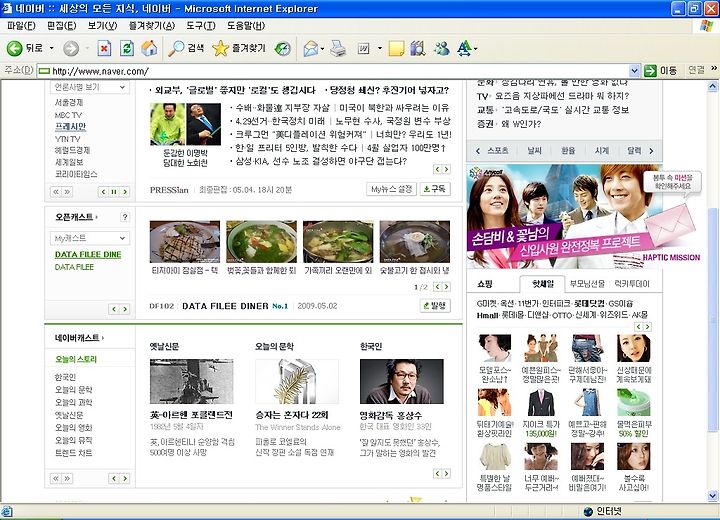Click the left arrow in 스포츠 tab strip
The height and width of the screenshot is (520, 720).
coord(478,151)
